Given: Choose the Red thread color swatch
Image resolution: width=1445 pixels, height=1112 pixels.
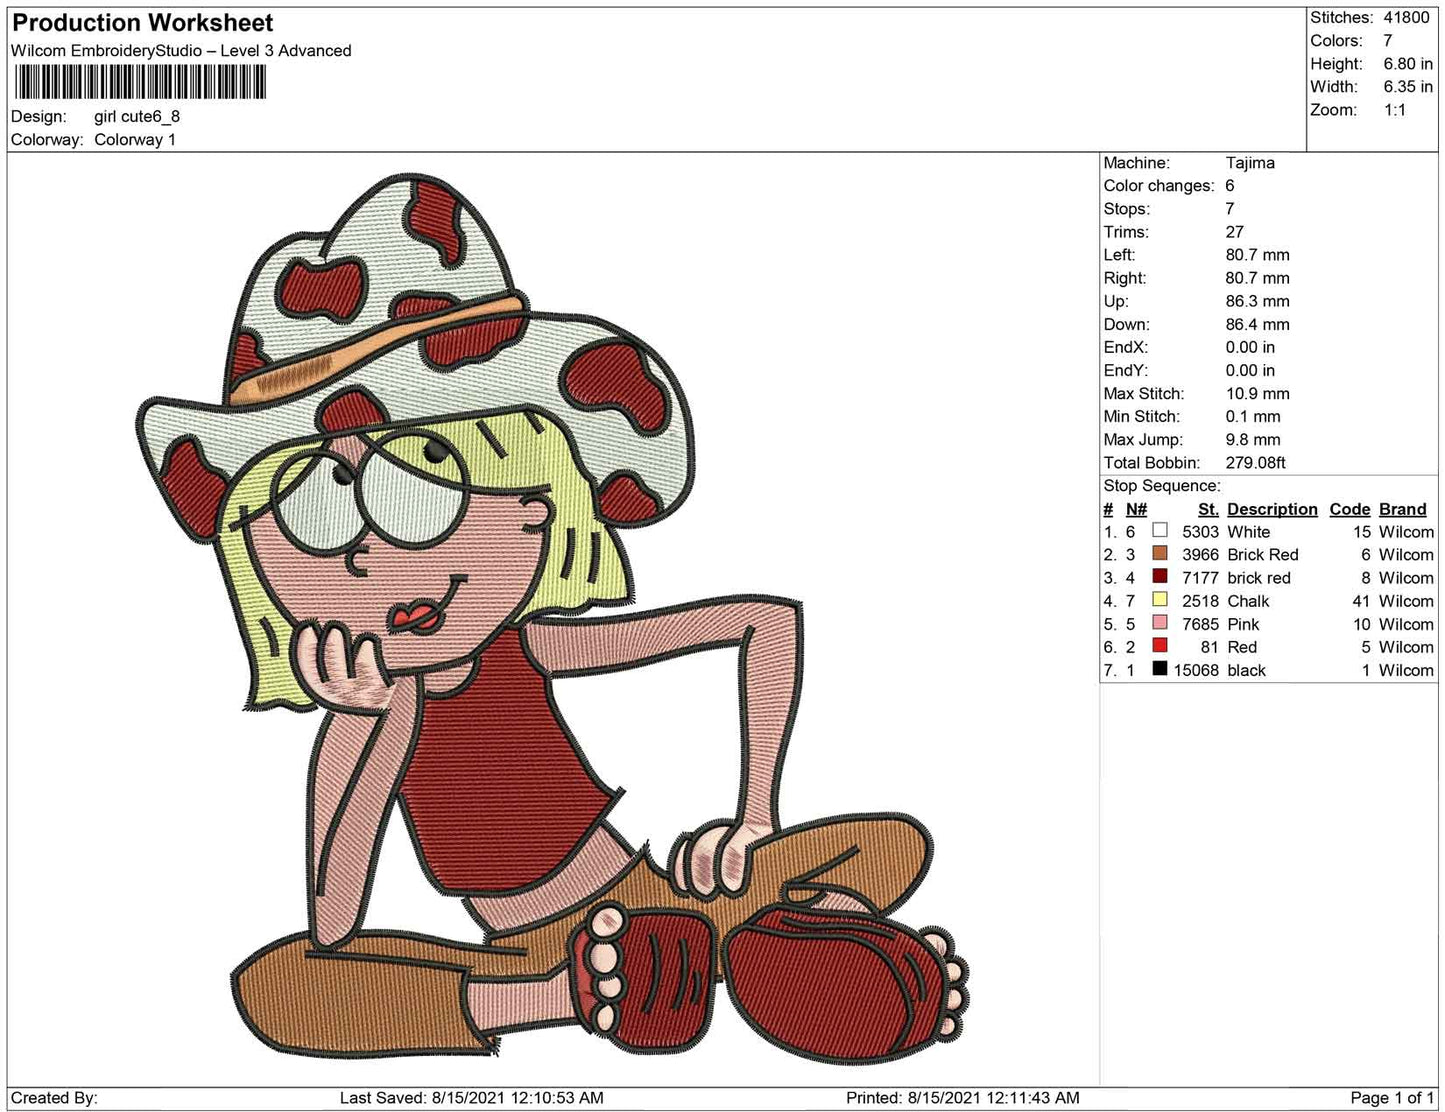Looking at the screenshot, I should (x=1160, y=646).
